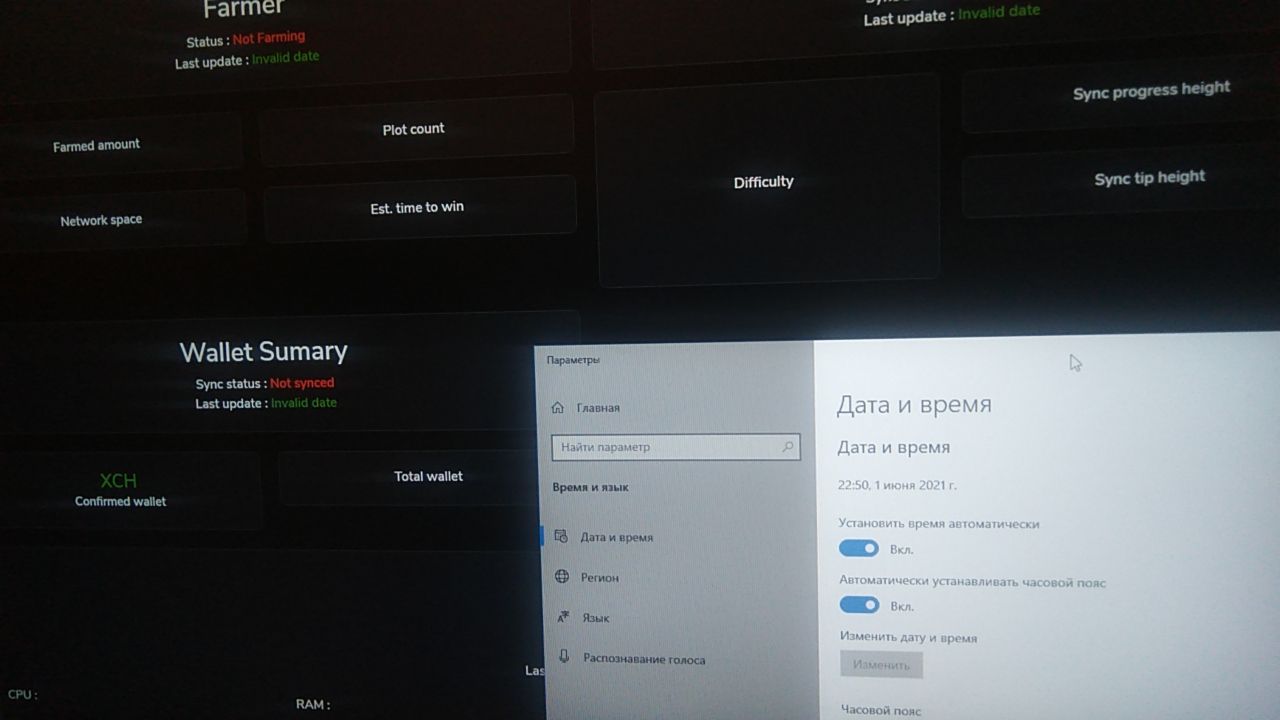1280x720 pixels.
Task: Toggle Автоматически устанавливать часовой пояс switch
Action: coord(859,605)
